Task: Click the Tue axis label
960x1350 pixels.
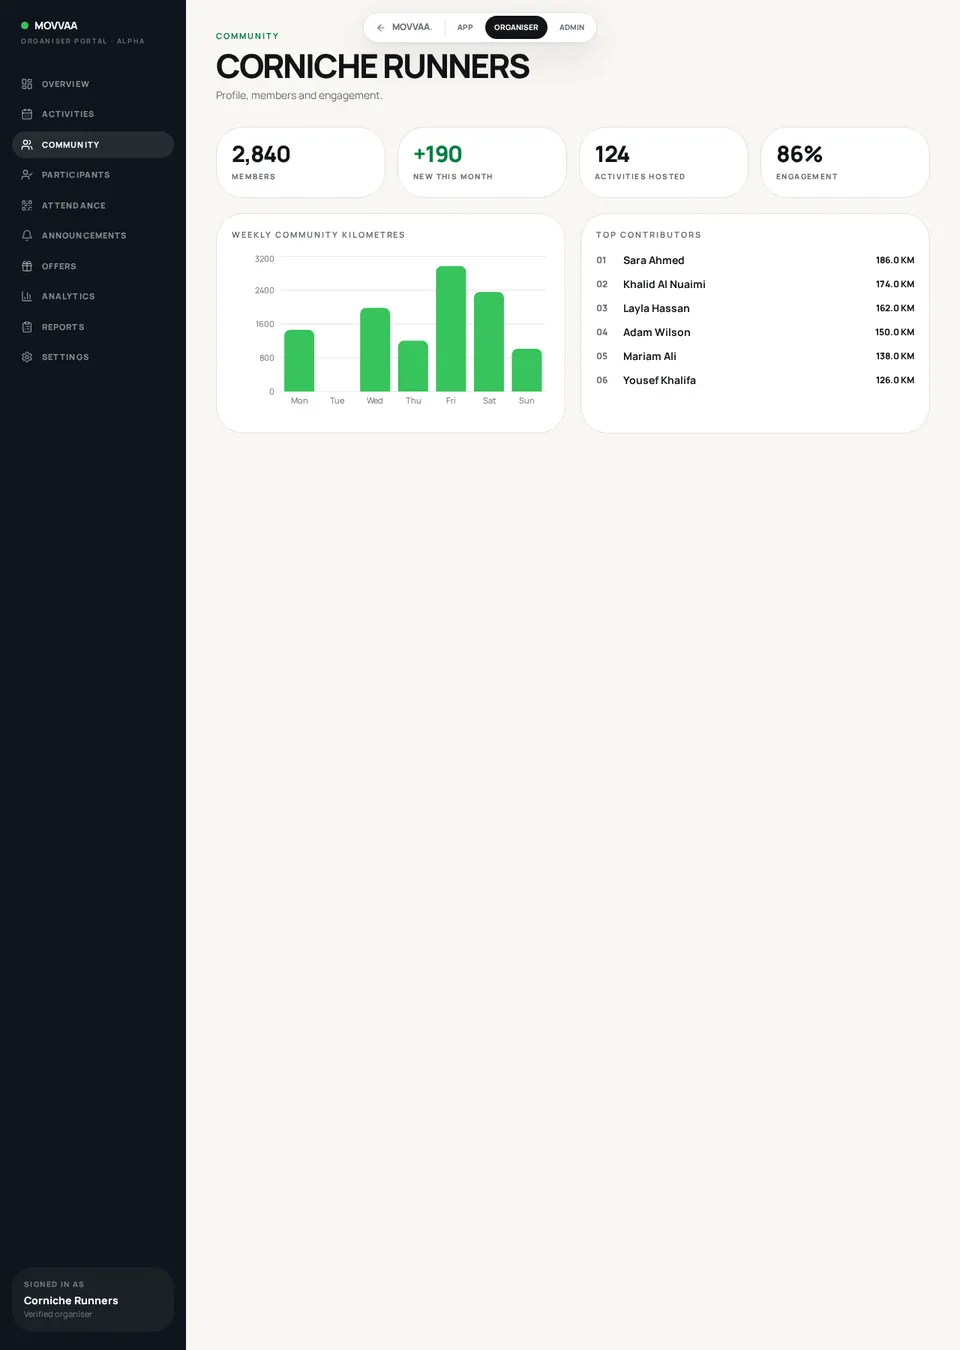Action: point(337,401)
